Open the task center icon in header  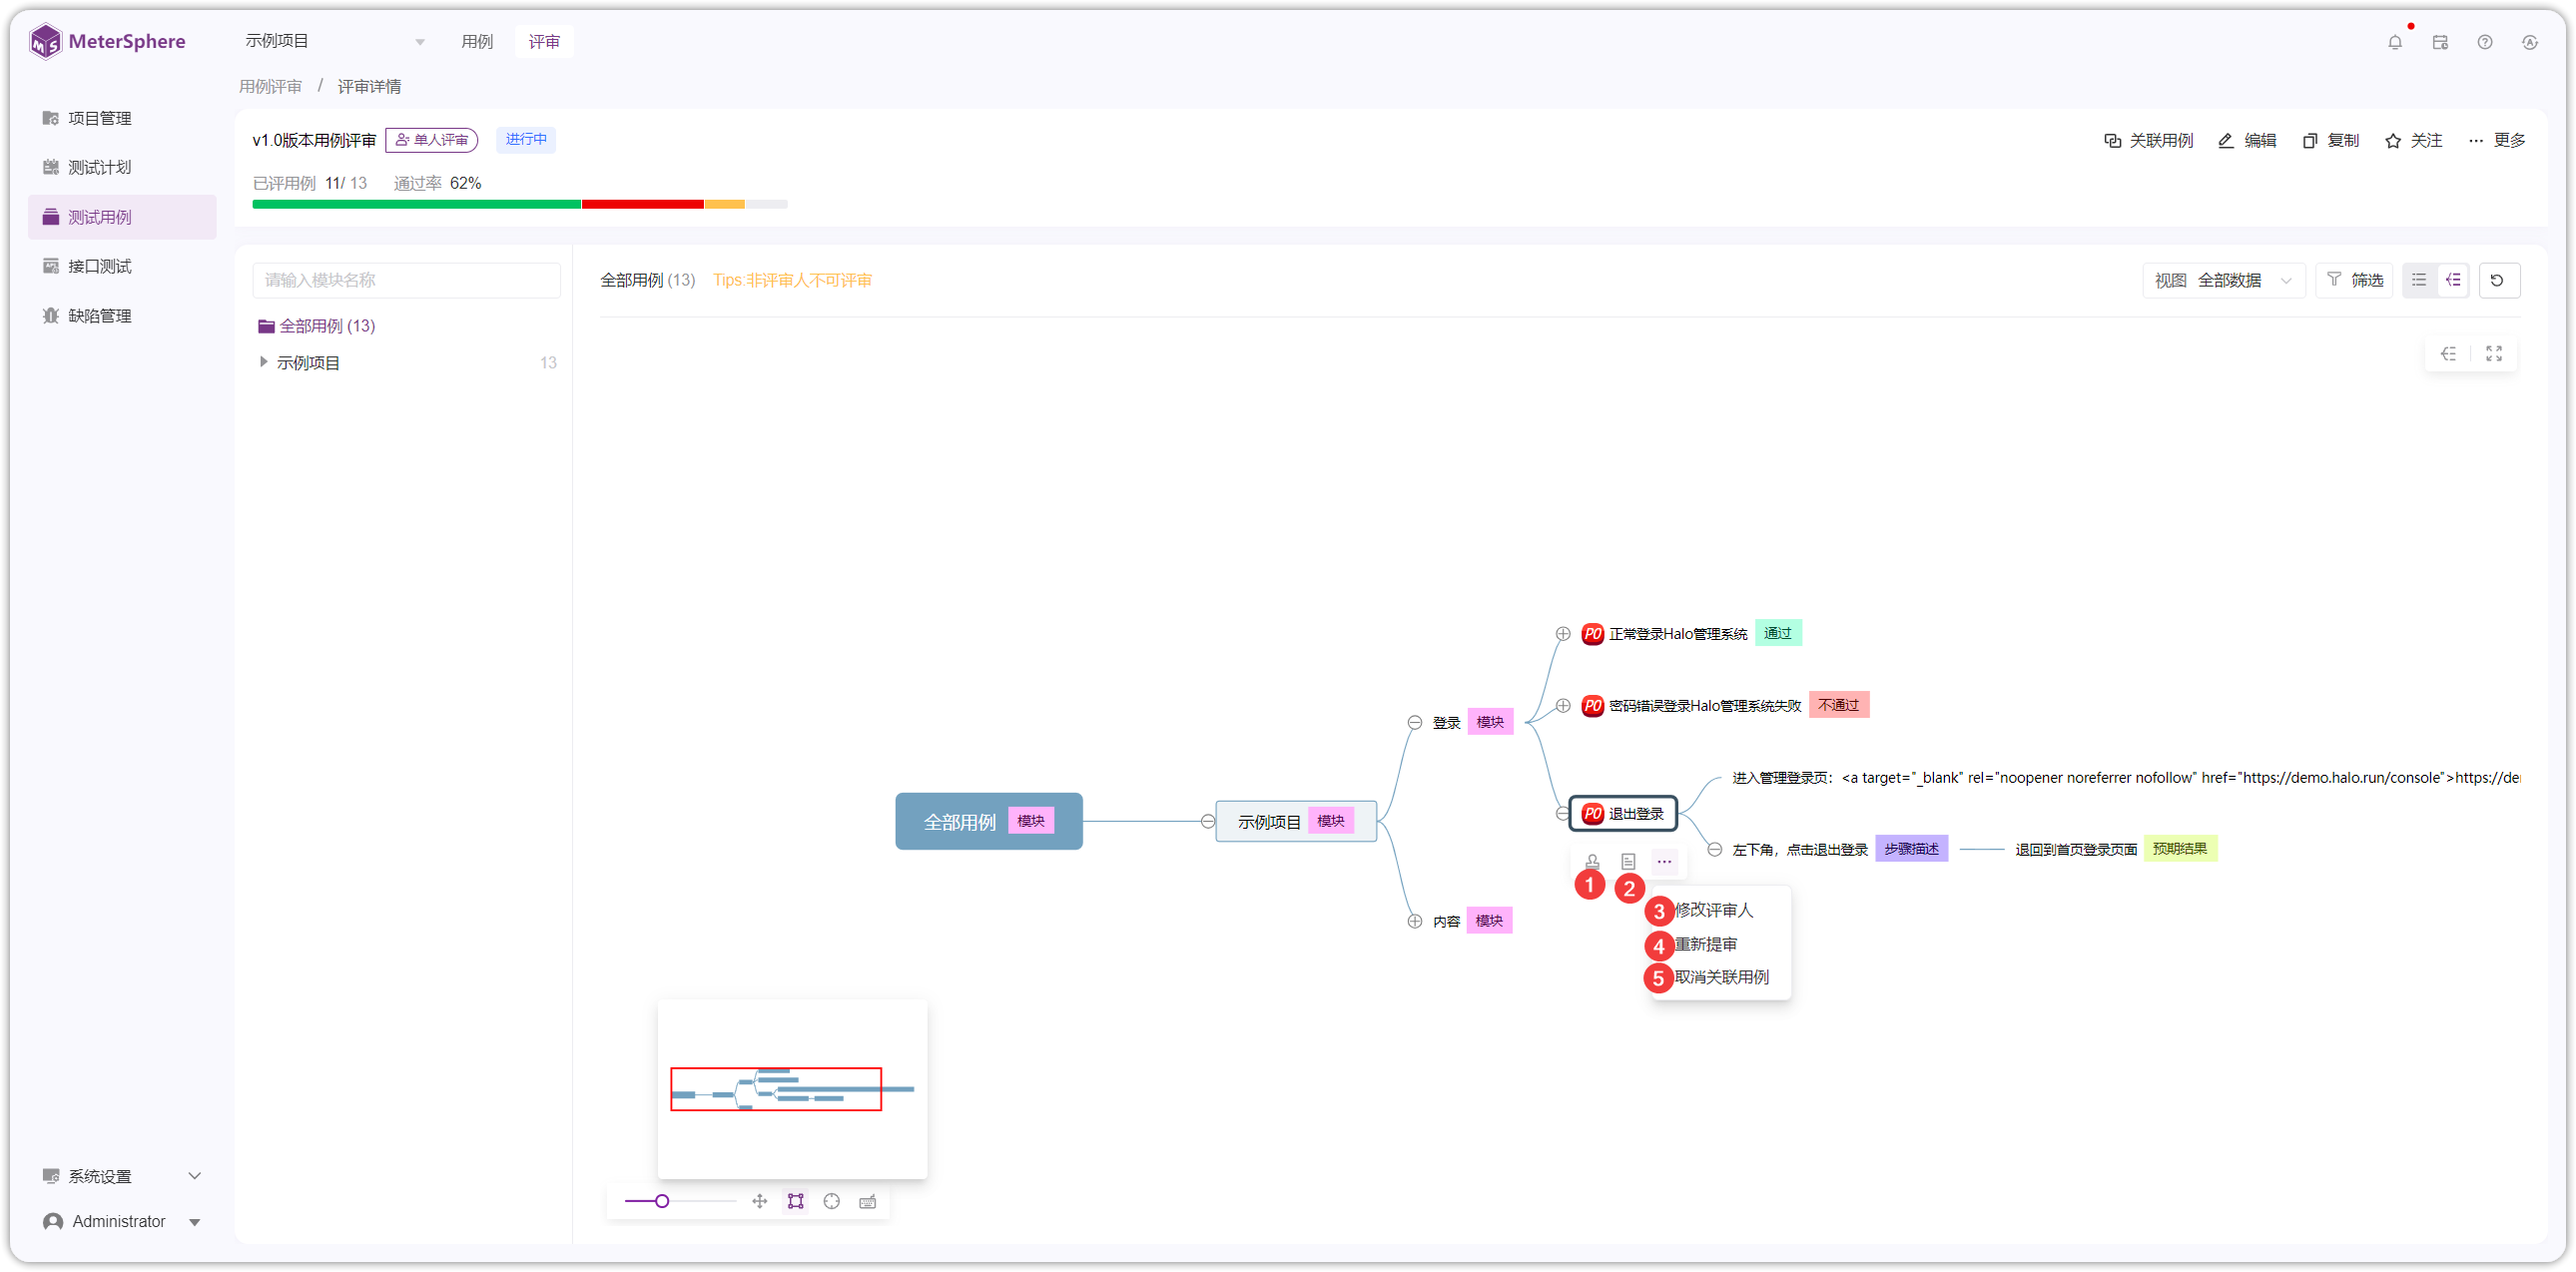2440,42
